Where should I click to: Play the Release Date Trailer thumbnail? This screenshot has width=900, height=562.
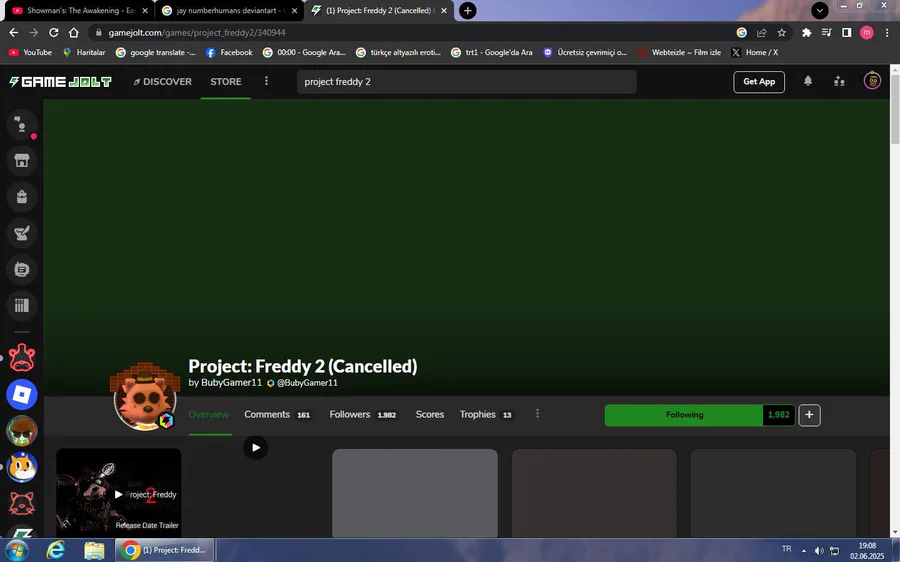[x=119, y=493]
